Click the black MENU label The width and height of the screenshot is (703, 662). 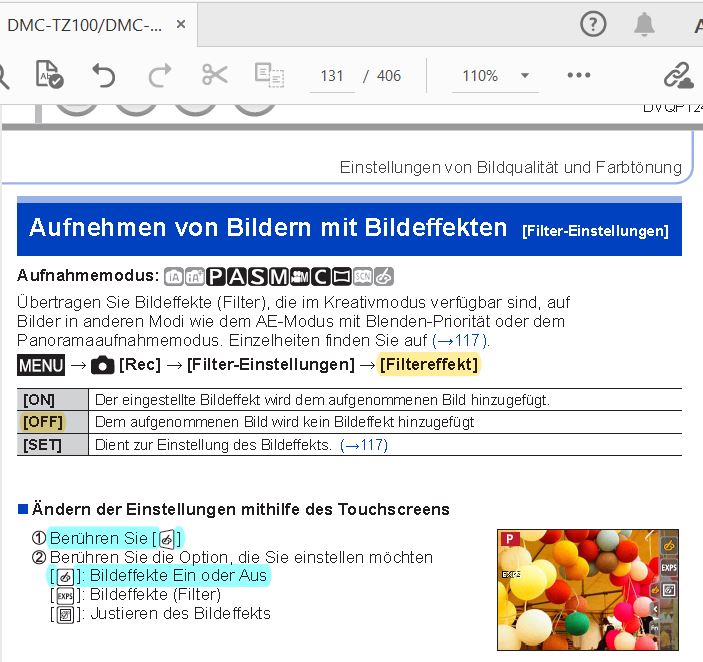point(41,365)
